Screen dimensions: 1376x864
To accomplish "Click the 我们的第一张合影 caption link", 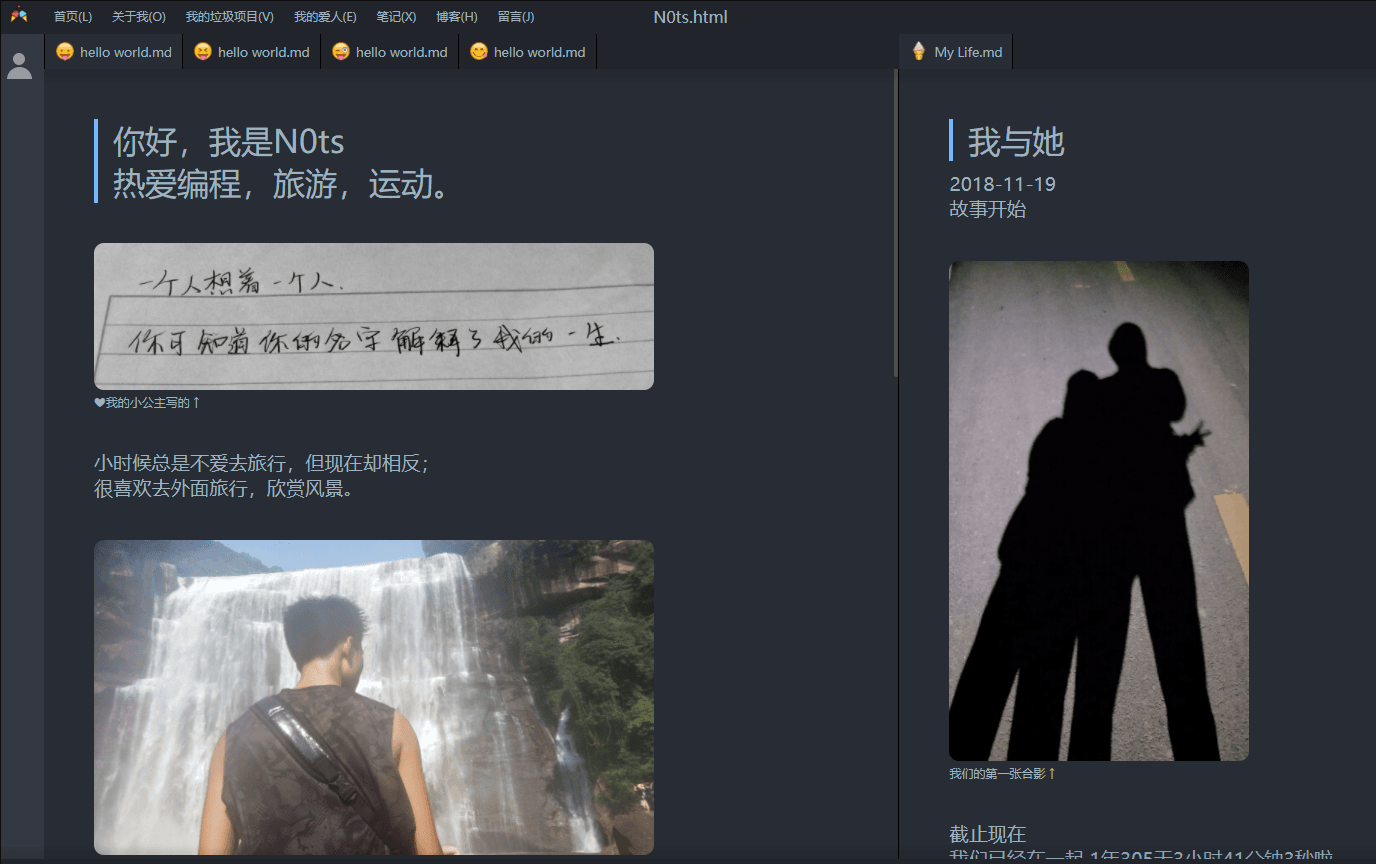I will tap(998, 773).
